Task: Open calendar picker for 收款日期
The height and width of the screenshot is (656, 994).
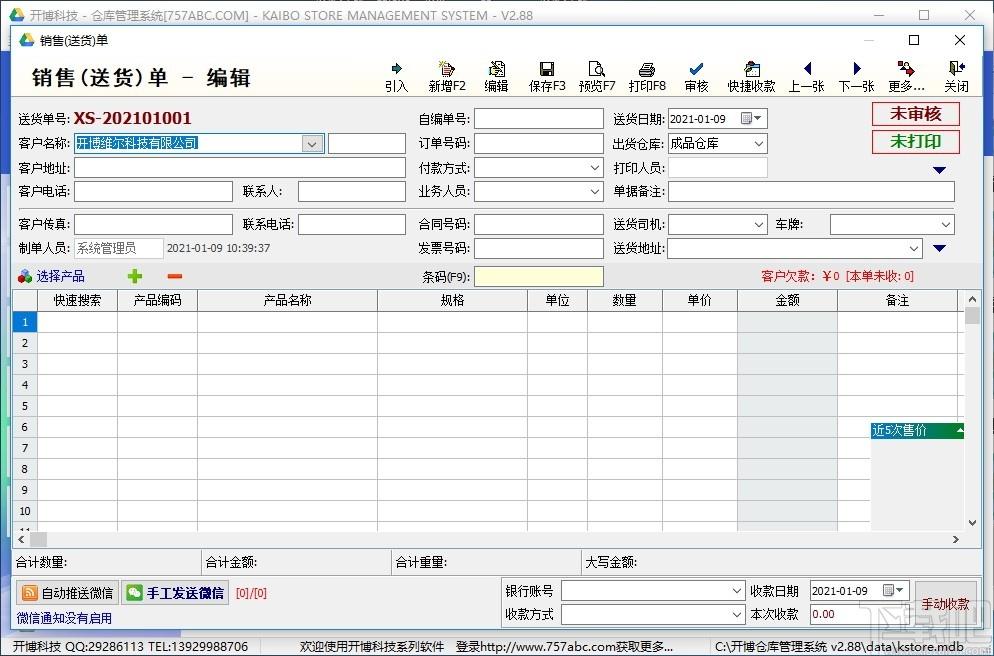Action: point(893,590)
